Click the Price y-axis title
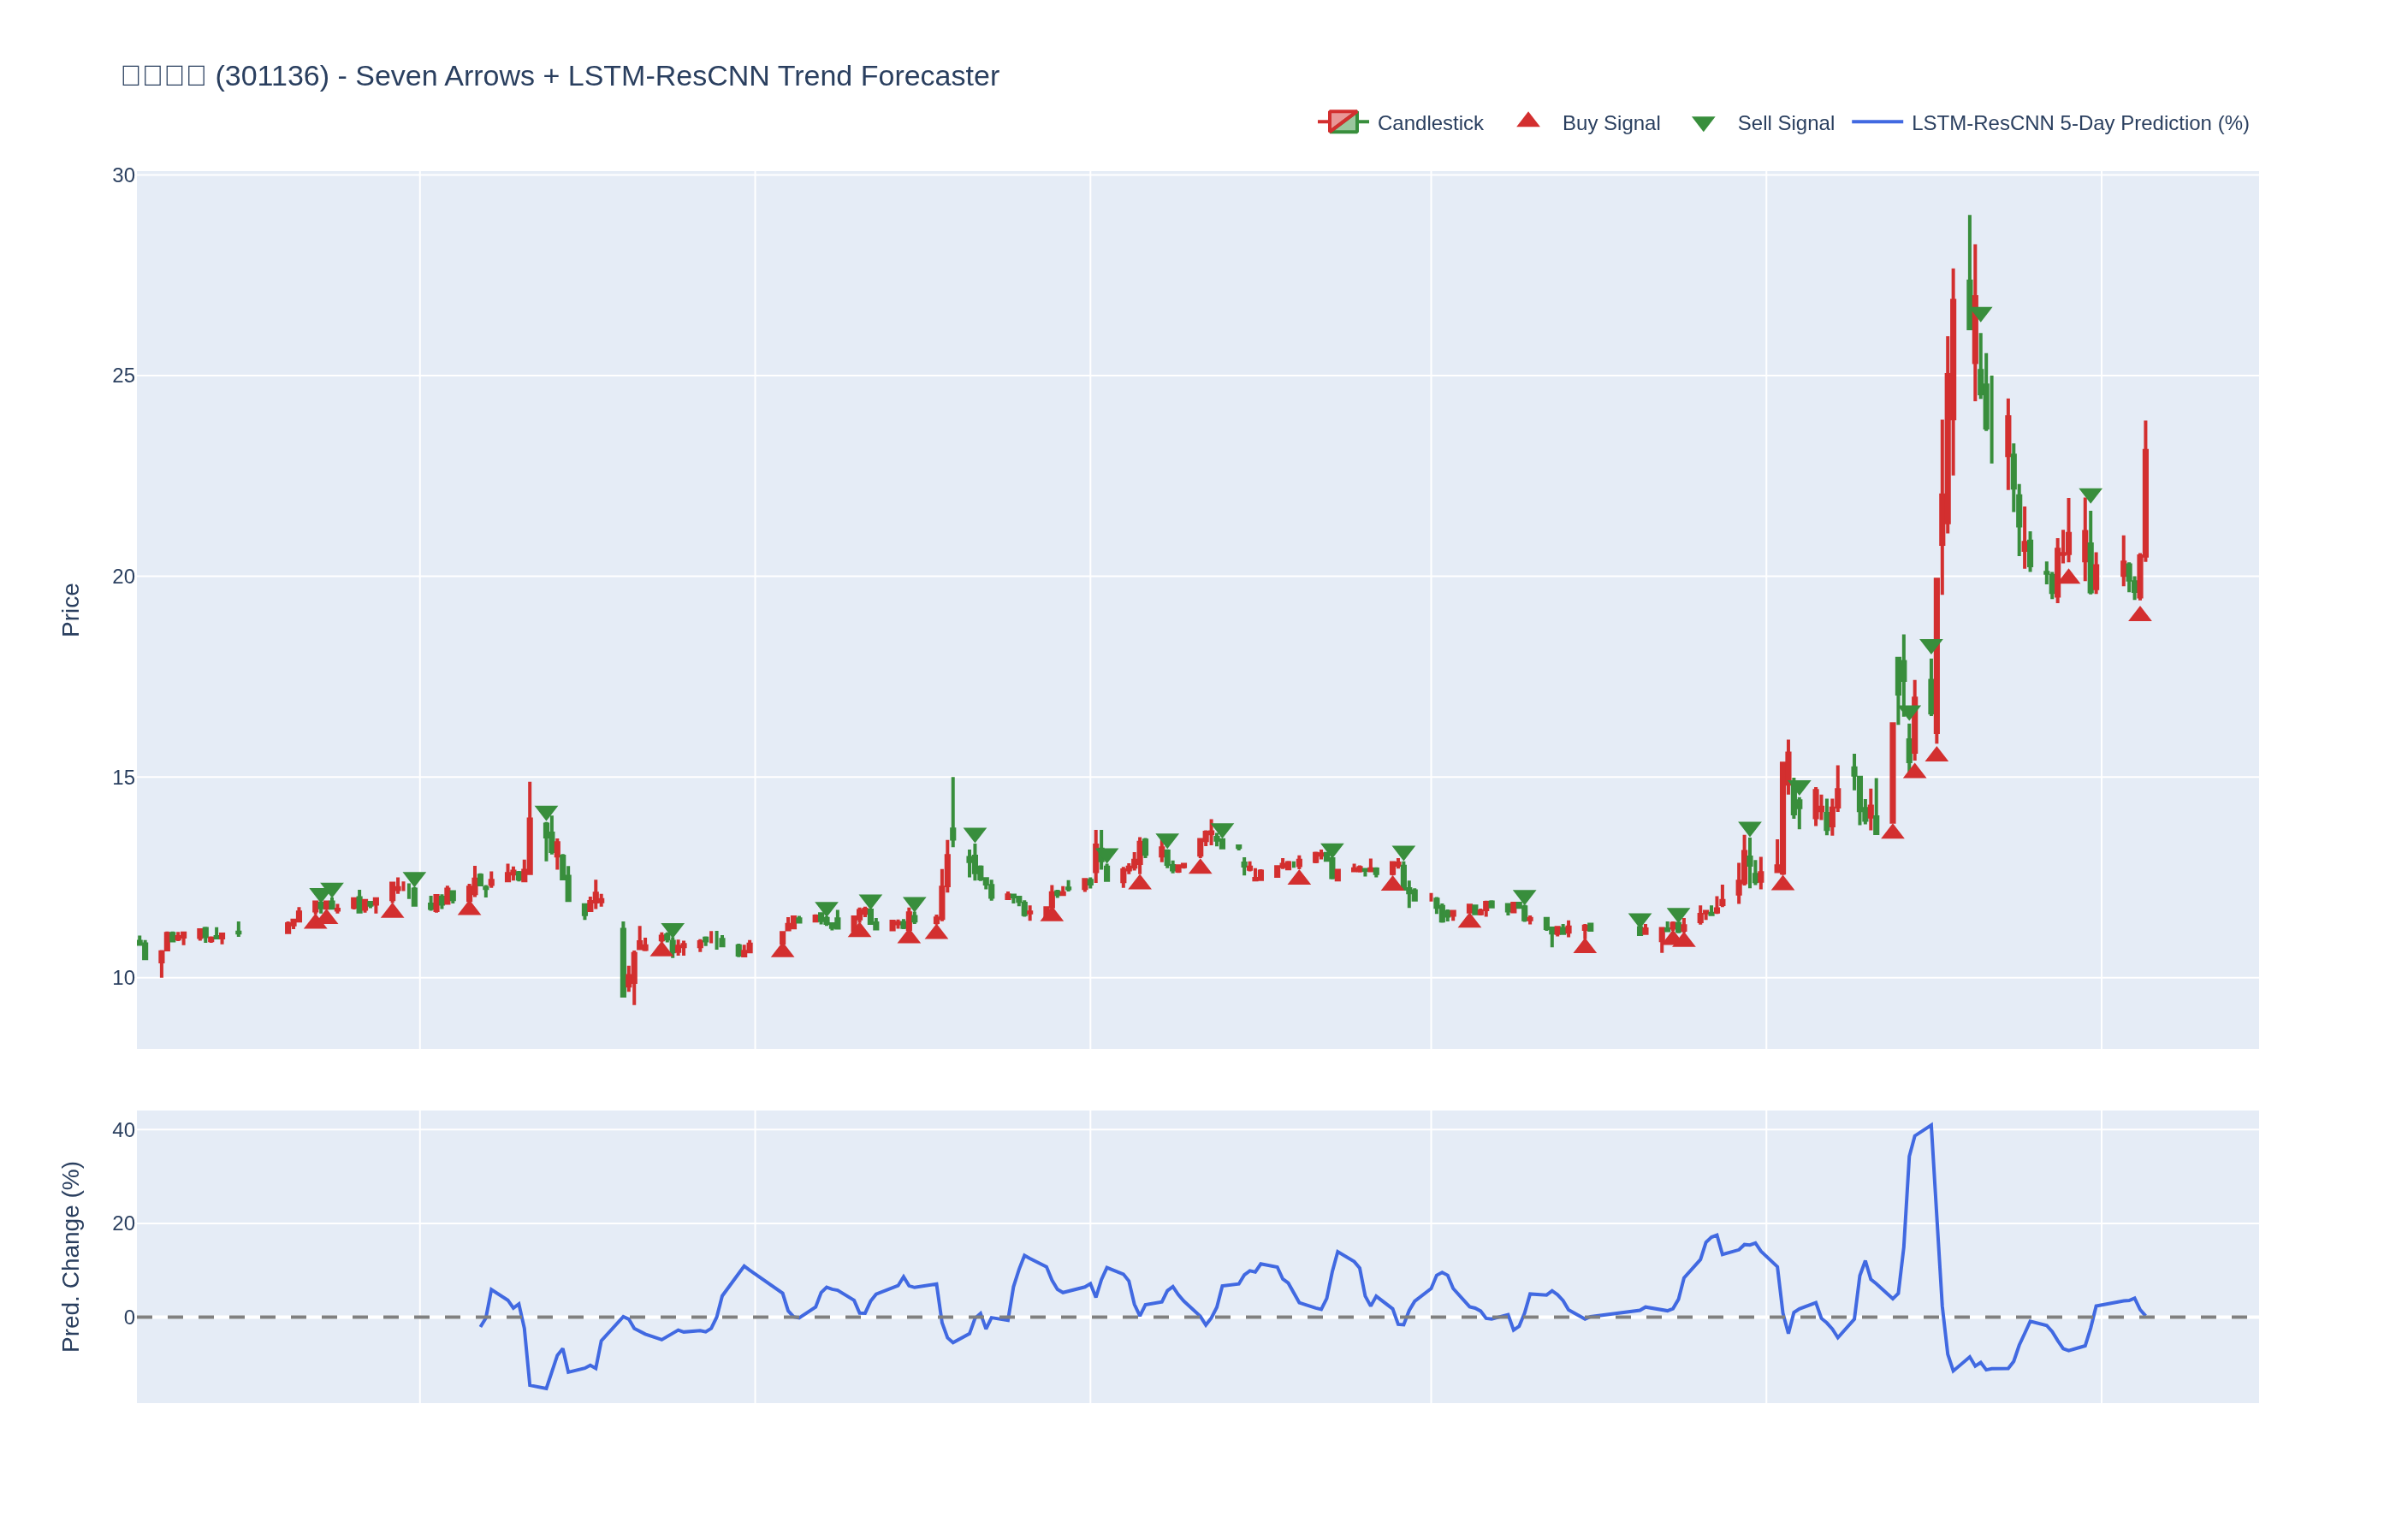 click(x=70, y=610)
